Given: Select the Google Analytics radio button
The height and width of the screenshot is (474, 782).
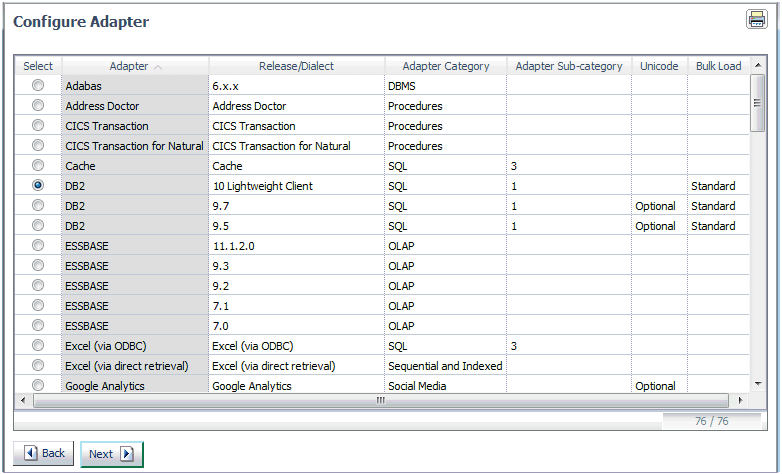Looking at the screenshot, I should click(x=38, y=385).
